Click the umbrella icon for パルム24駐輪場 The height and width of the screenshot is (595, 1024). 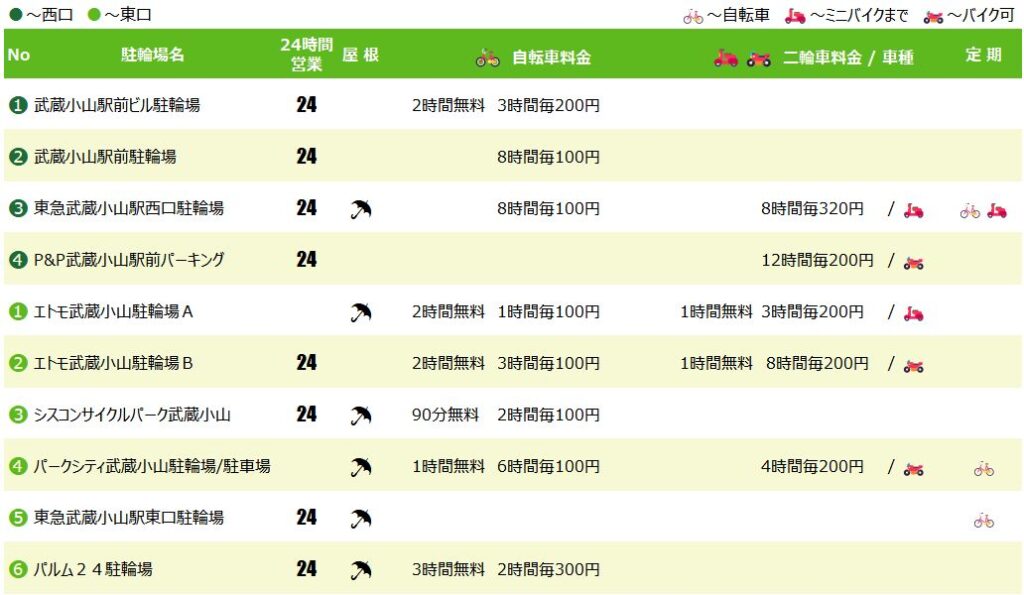(361, 570)
